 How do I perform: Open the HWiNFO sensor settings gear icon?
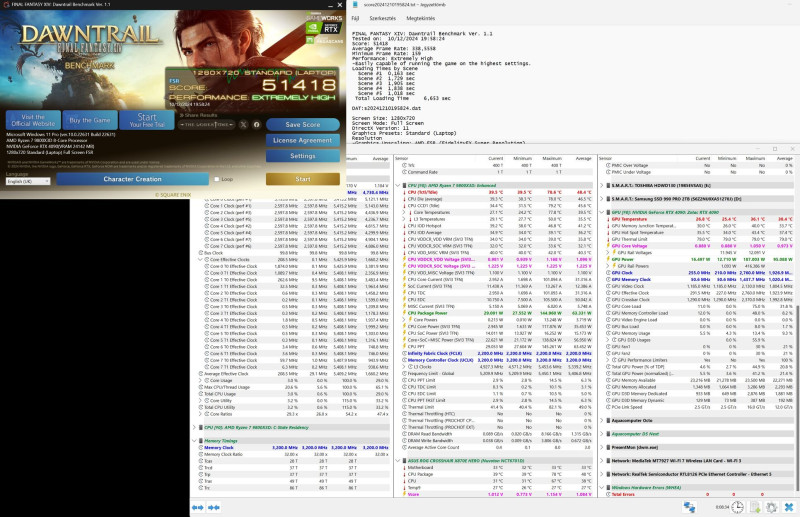click(x=771, y=507)
